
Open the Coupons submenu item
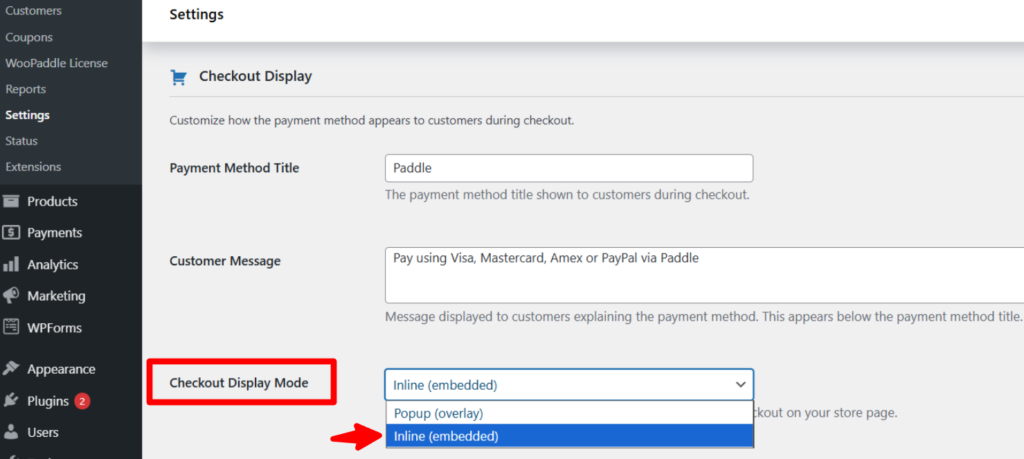tap(29, 37)
